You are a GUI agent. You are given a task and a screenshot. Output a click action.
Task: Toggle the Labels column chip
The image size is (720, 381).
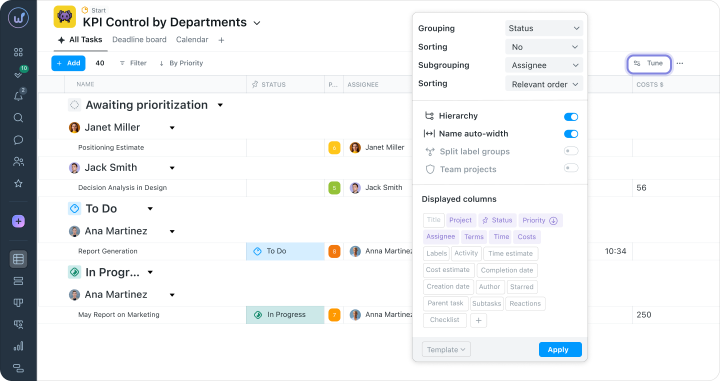(x=436, y=253)
